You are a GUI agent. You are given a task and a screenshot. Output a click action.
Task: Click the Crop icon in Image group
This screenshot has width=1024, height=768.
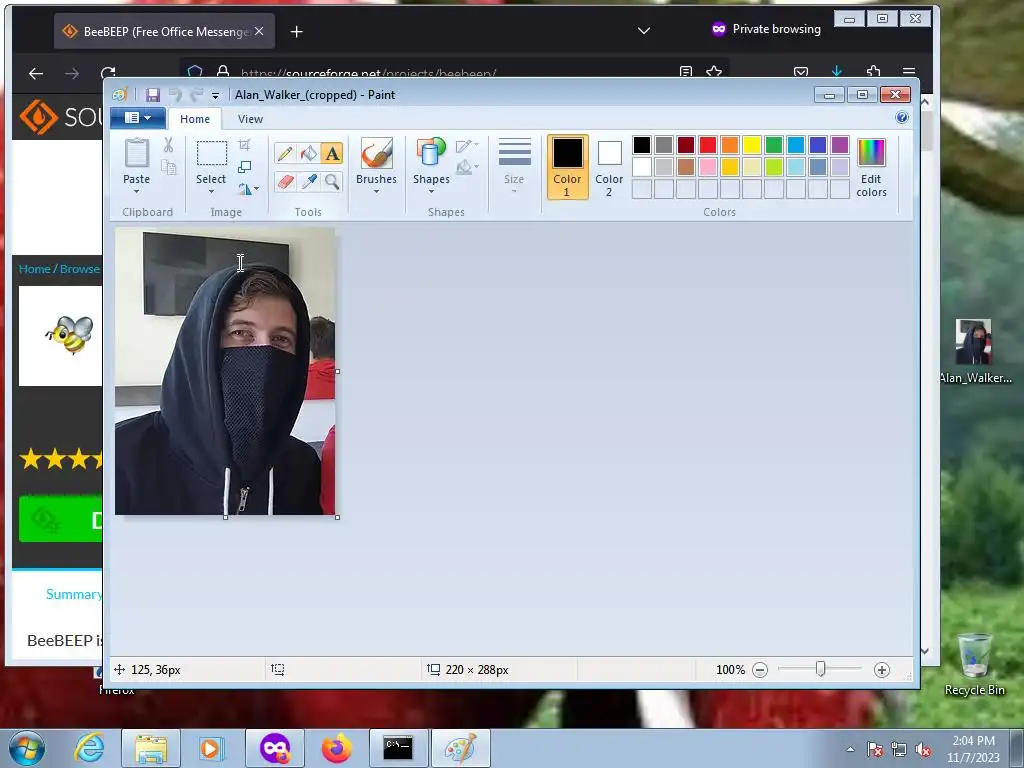[x=244, y=145]
